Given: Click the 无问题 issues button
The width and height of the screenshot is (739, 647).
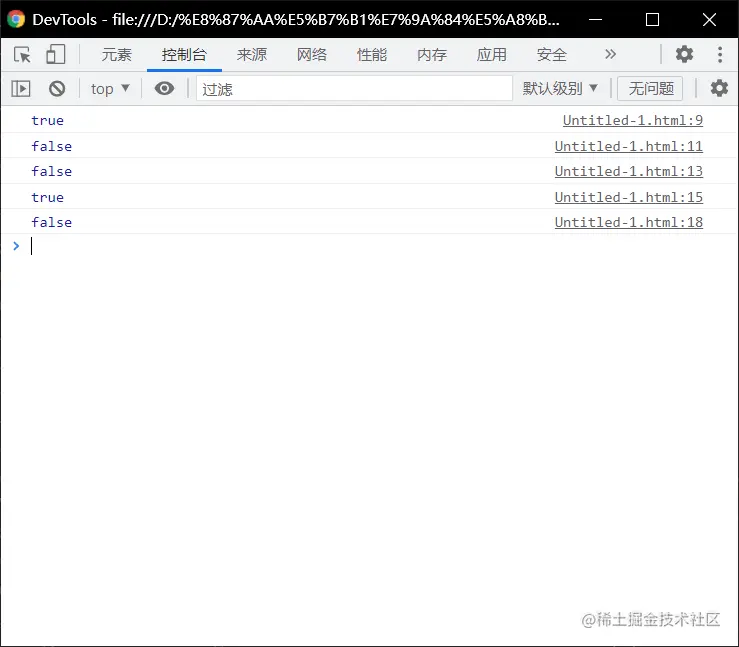Looking at the screenshot, I should tap(650, 89).
